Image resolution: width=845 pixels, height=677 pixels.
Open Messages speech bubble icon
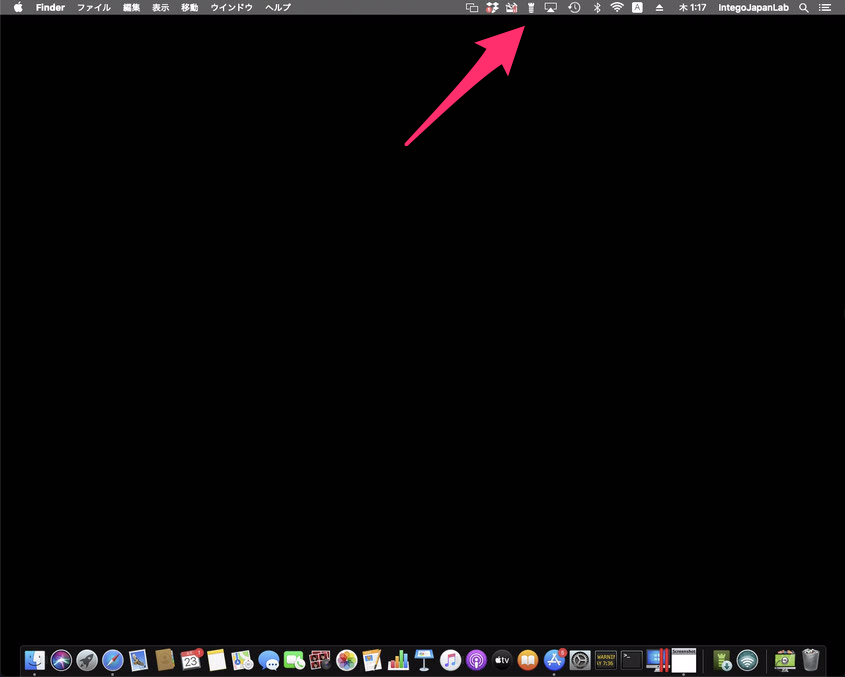click(x=268, y=660)
